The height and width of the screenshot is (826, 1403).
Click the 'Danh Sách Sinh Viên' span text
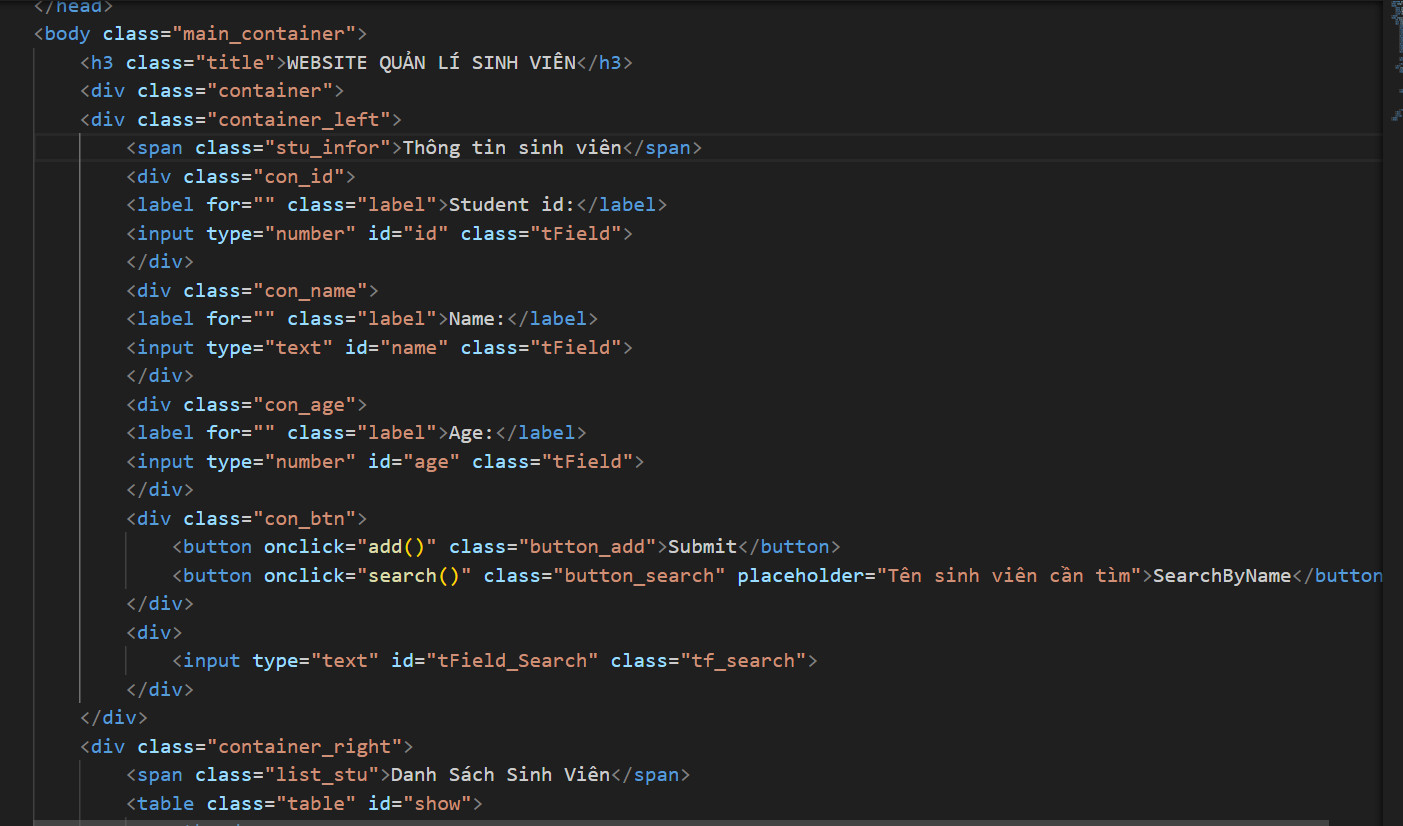[x=500, y=775]
